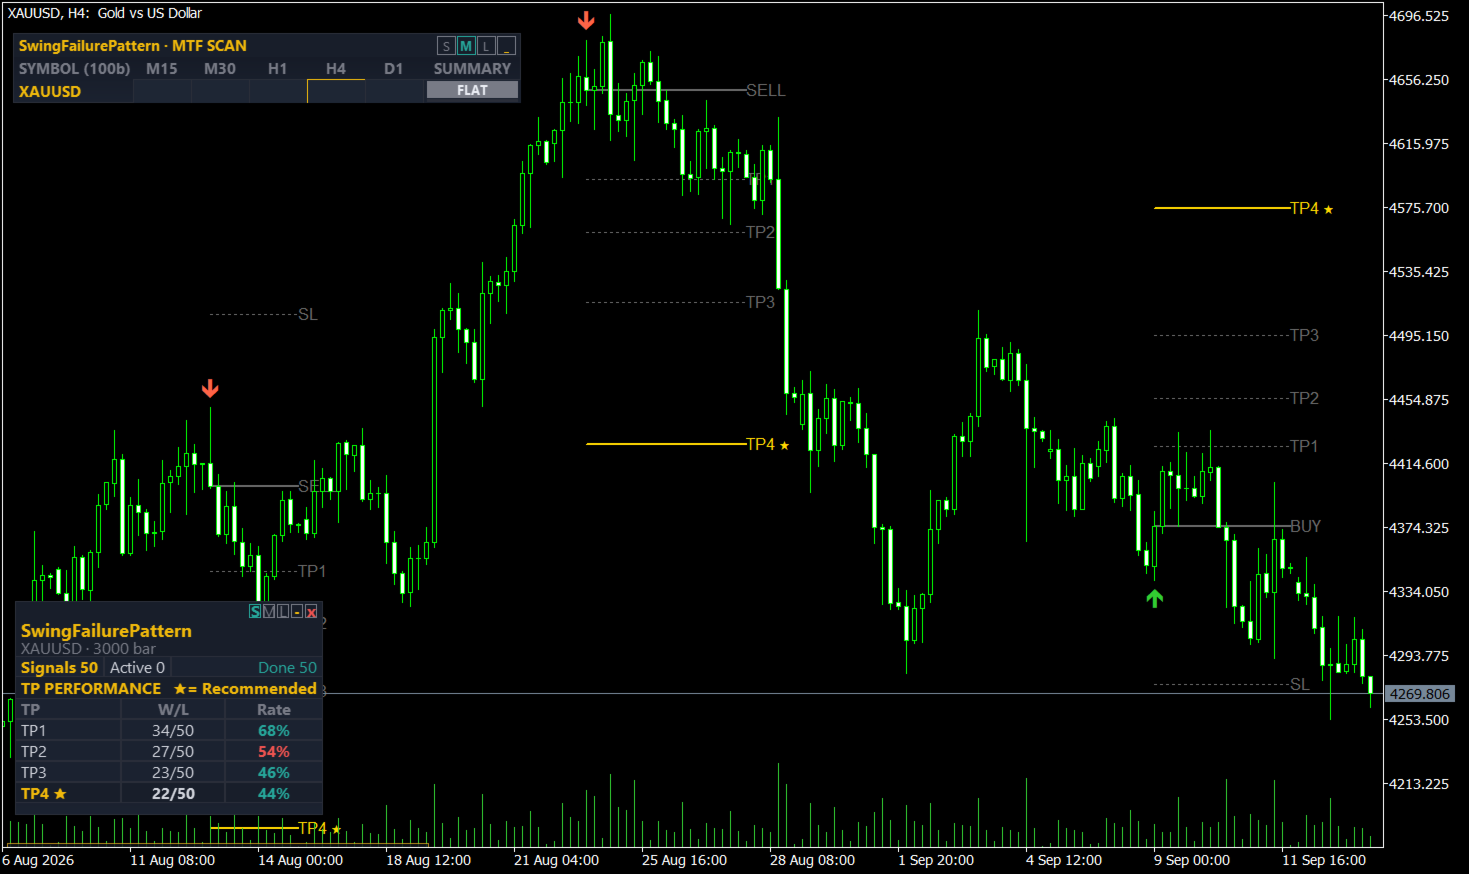
Task: Click the red sell arrow at chart peak
Action: [586, 20]
